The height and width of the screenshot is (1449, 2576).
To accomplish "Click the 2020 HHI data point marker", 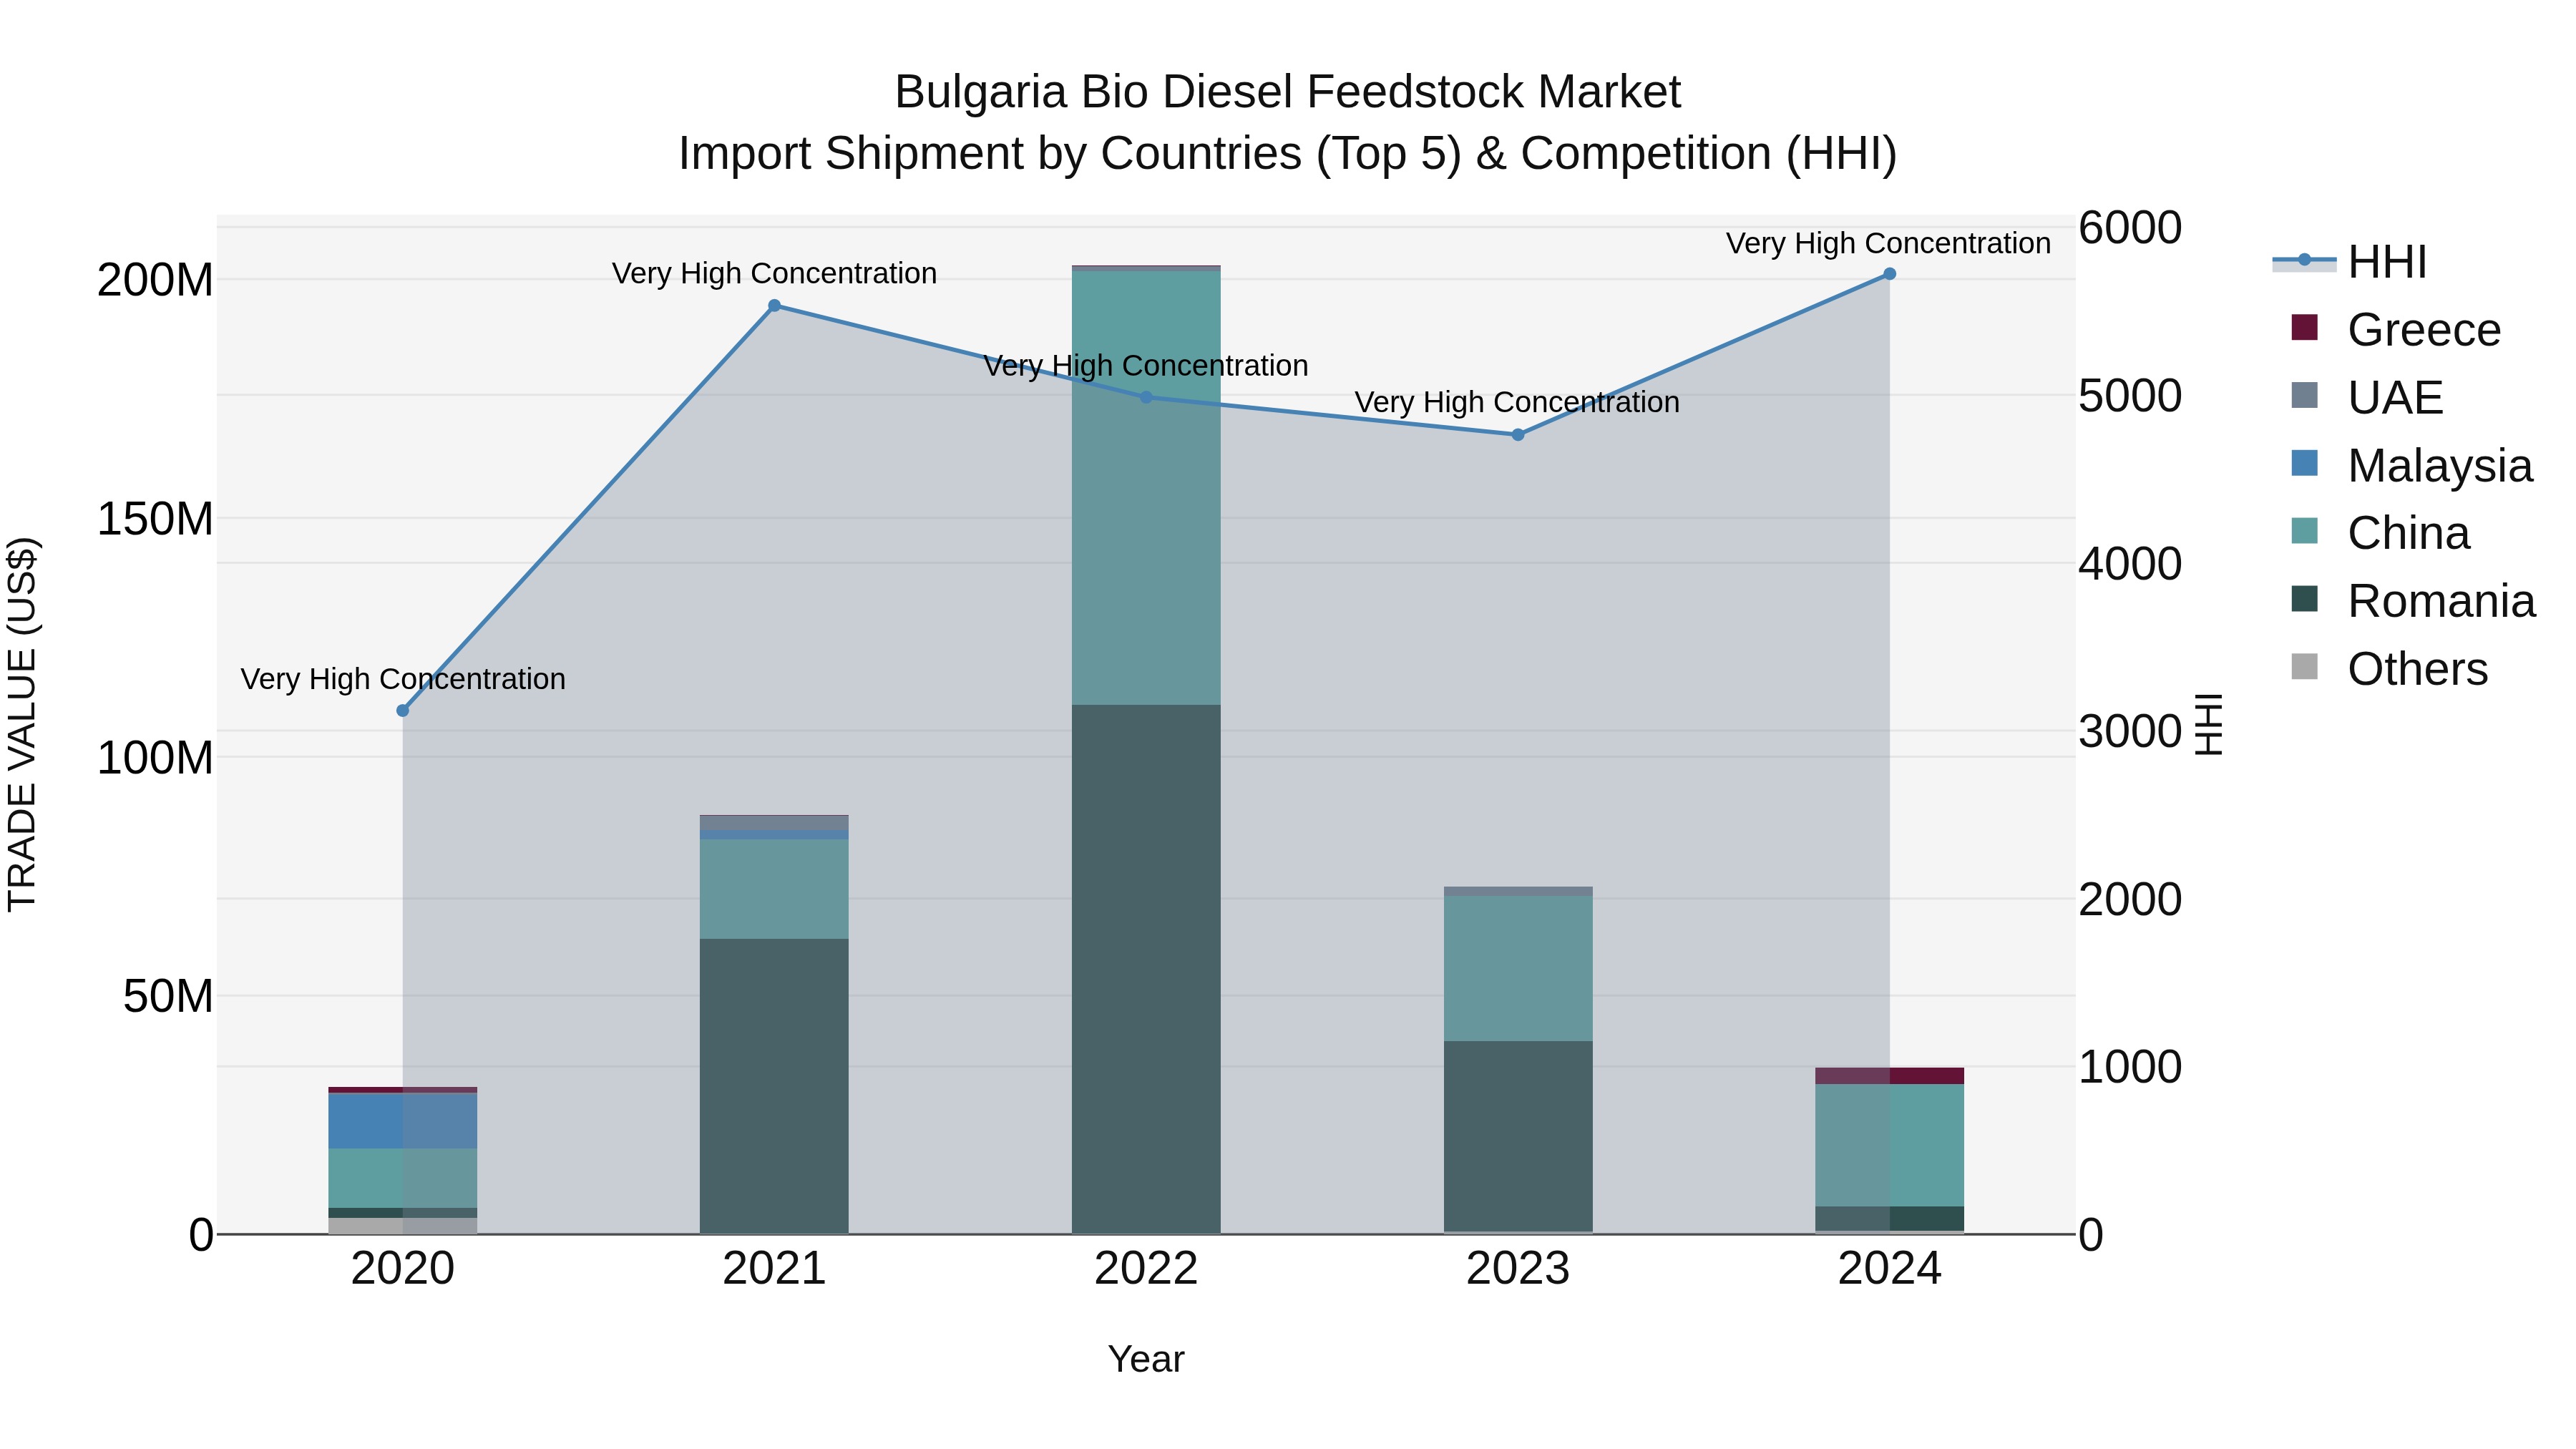I will (x=403, y=711).
